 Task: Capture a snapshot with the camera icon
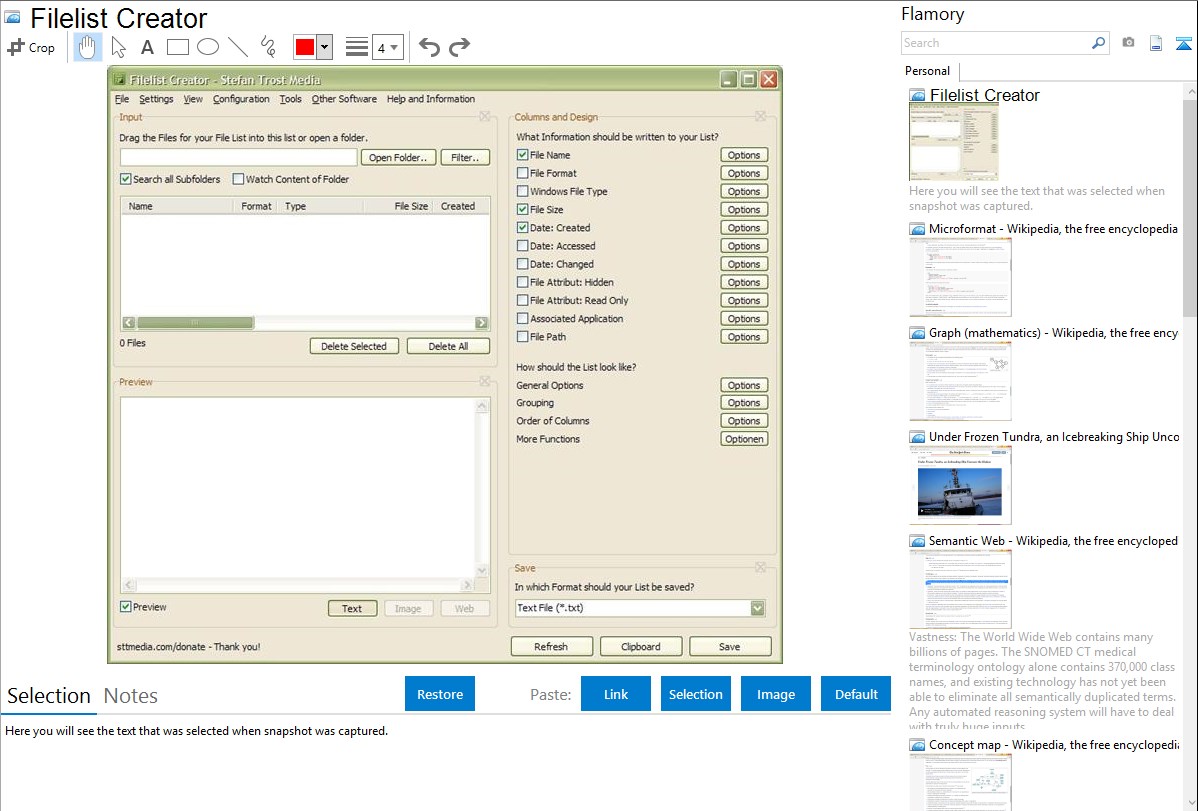pos(1128,43)
